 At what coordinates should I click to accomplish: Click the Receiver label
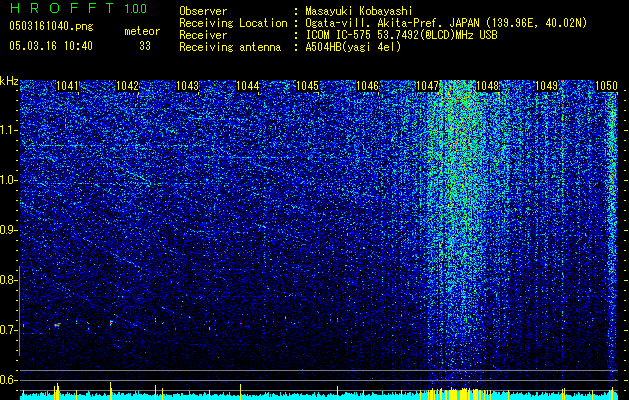pos(203,35)
